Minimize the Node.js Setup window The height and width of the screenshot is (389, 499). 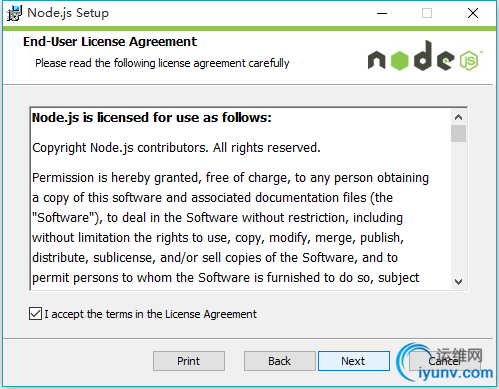[382, 13]
